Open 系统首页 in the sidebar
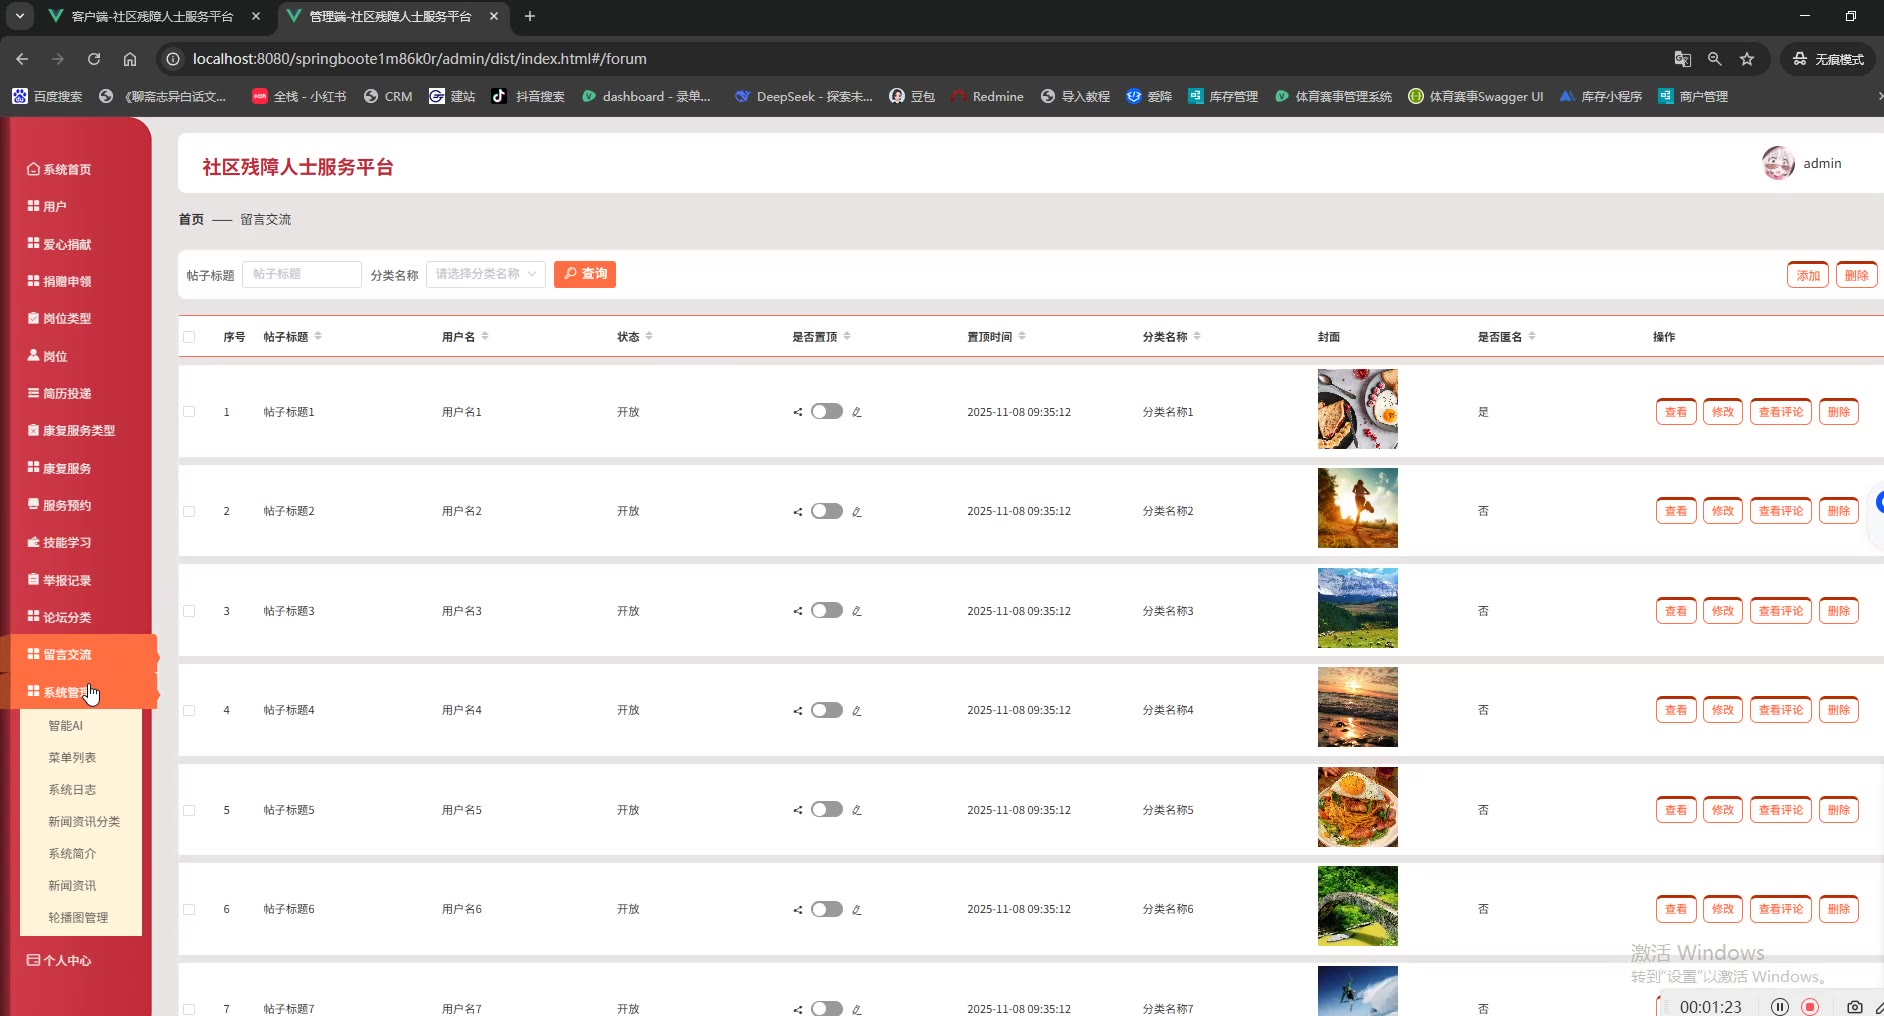1884x1016 pixels. click(59, 169)
